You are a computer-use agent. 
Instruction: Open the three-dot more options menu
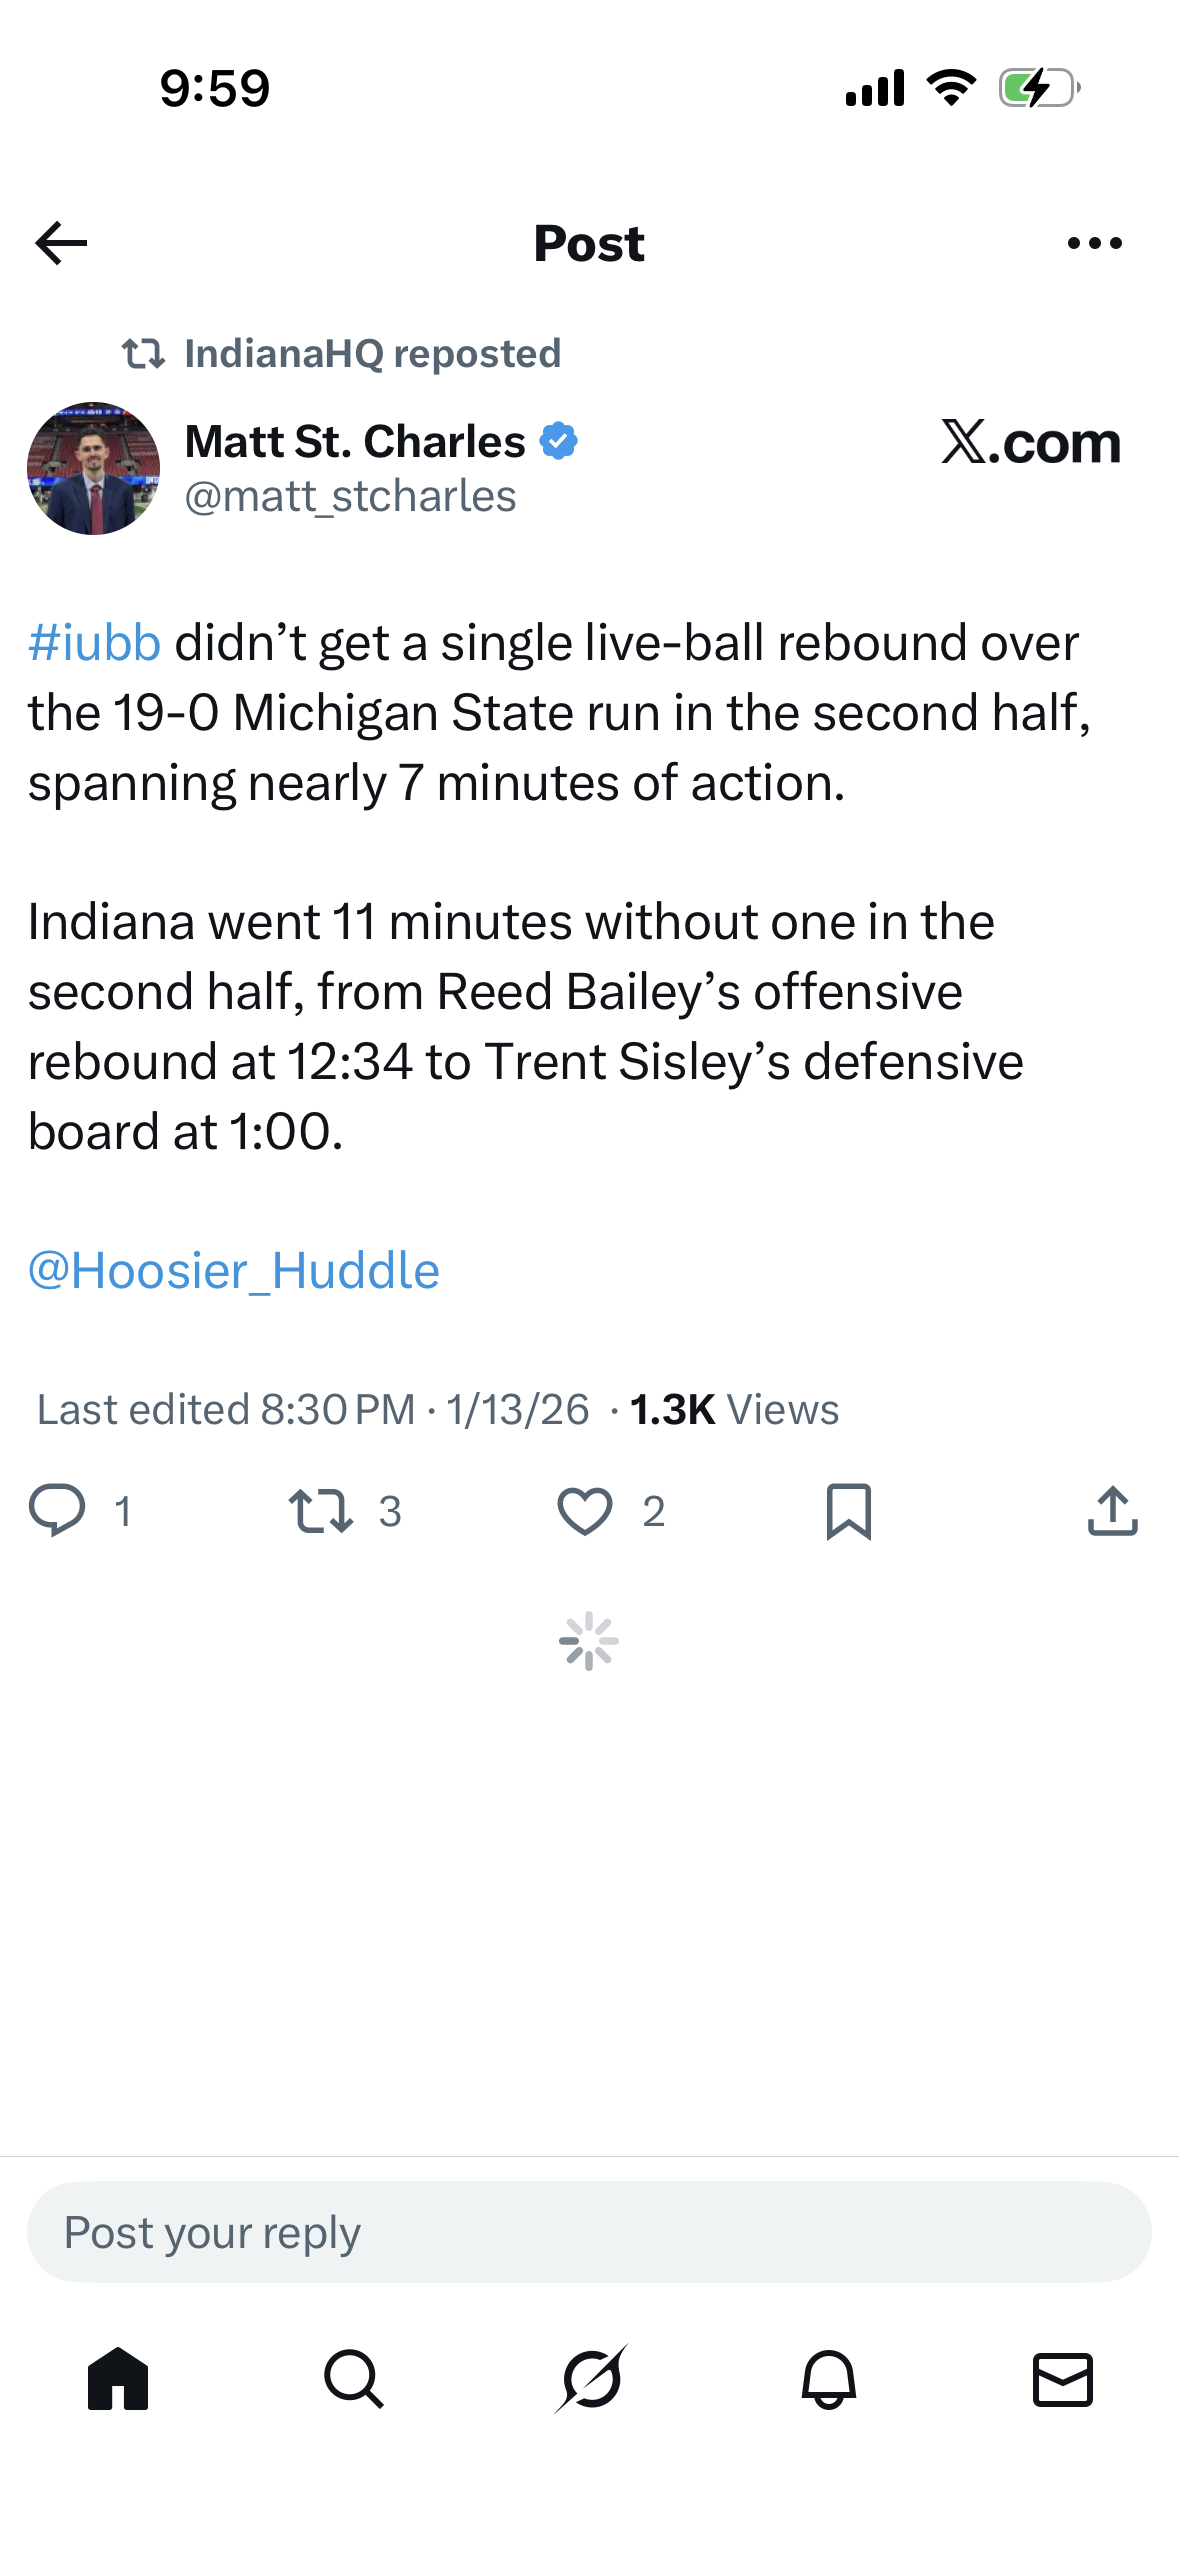[1095, 243]
